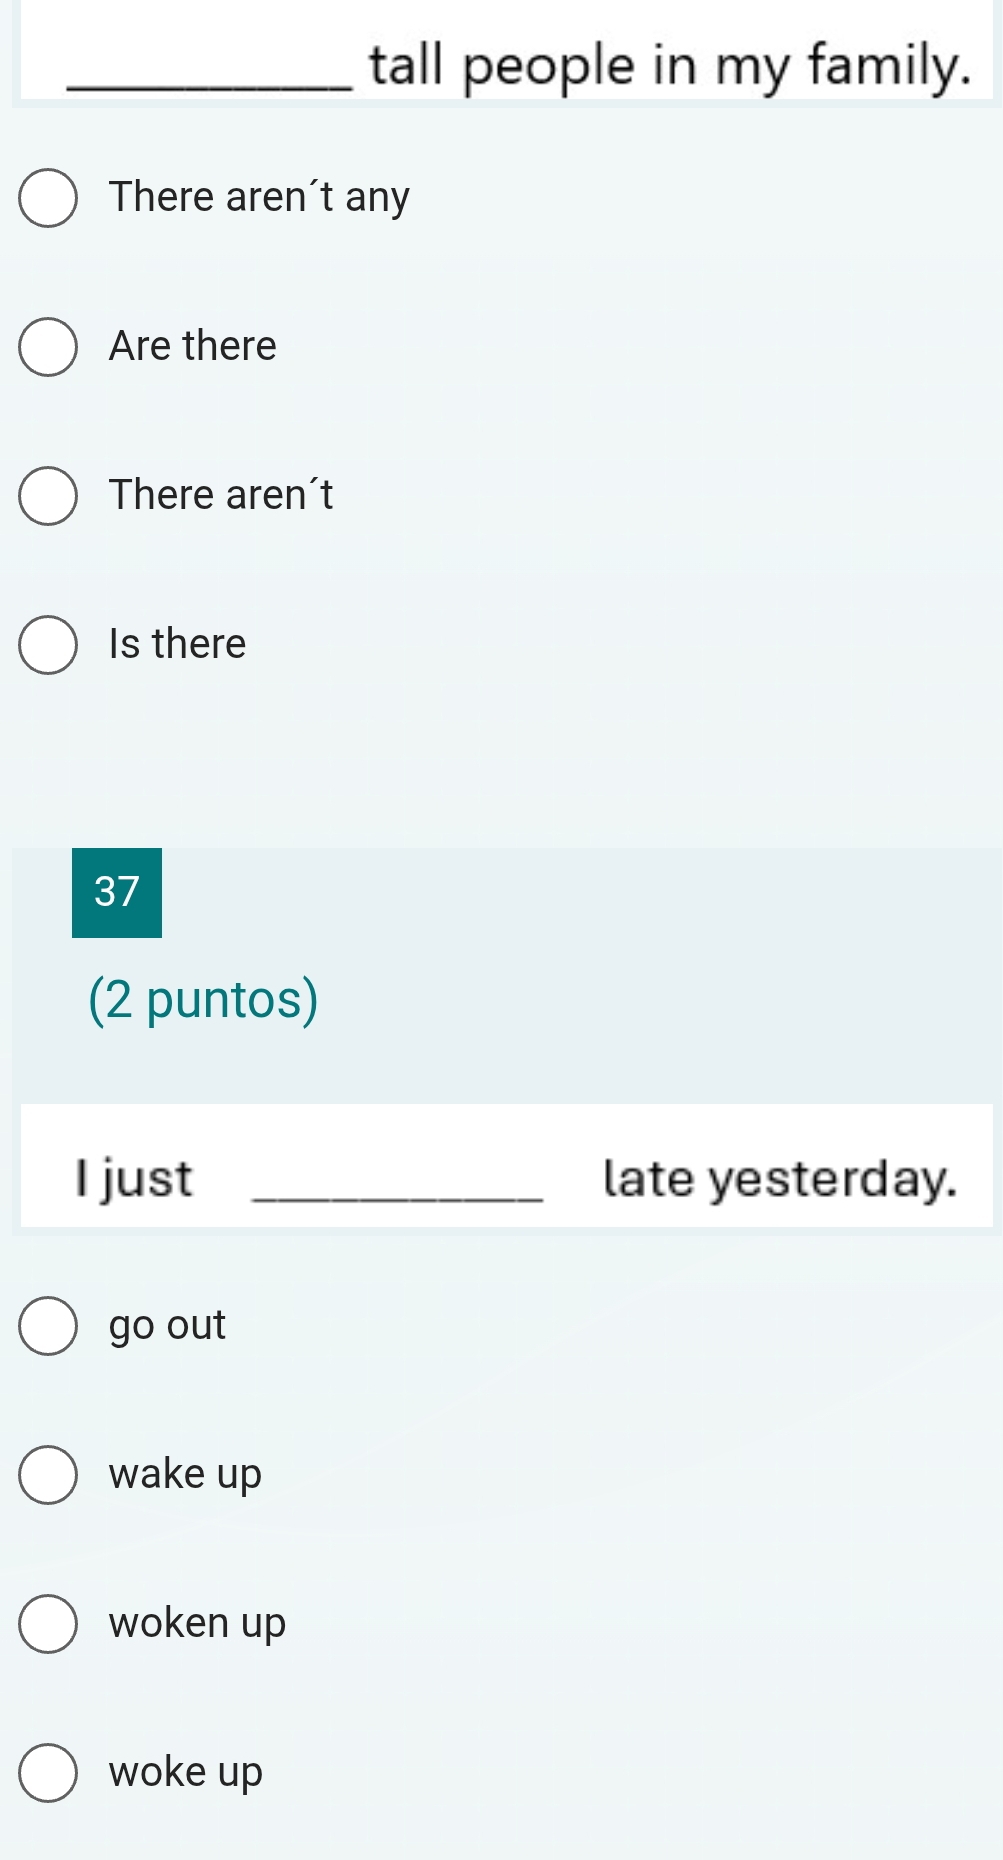Click the 'Is there' answer label
1003x1860 pixels.
tap(177, 644)
